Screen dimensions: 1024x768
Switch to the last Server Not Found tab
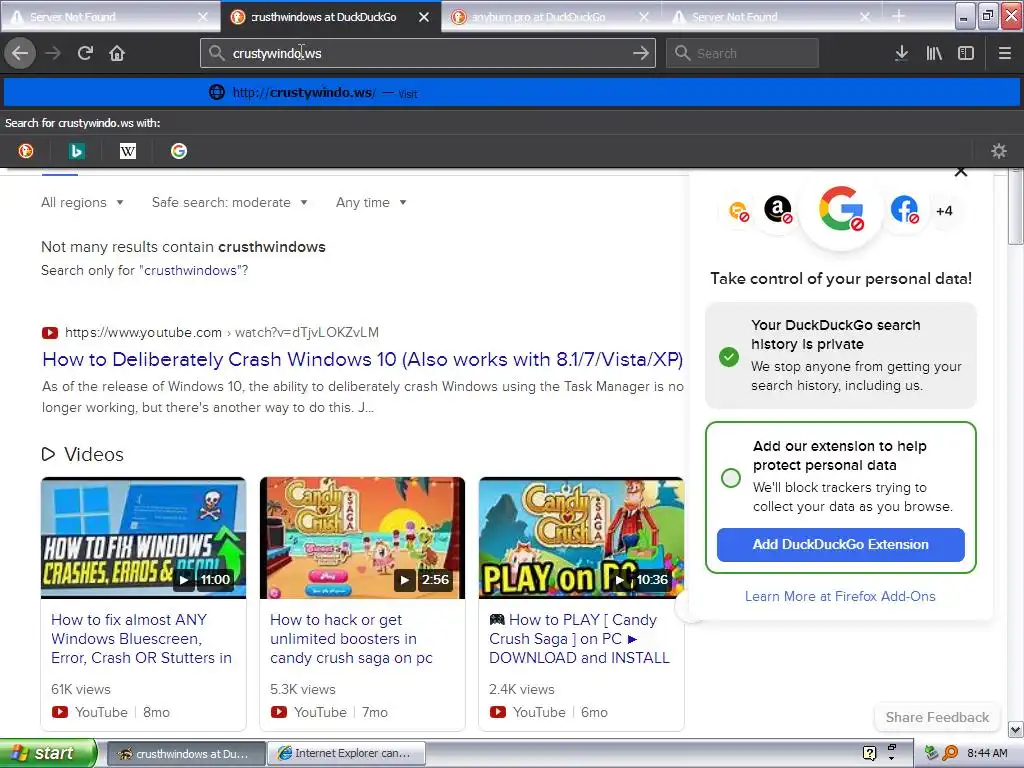click(772, 17)
